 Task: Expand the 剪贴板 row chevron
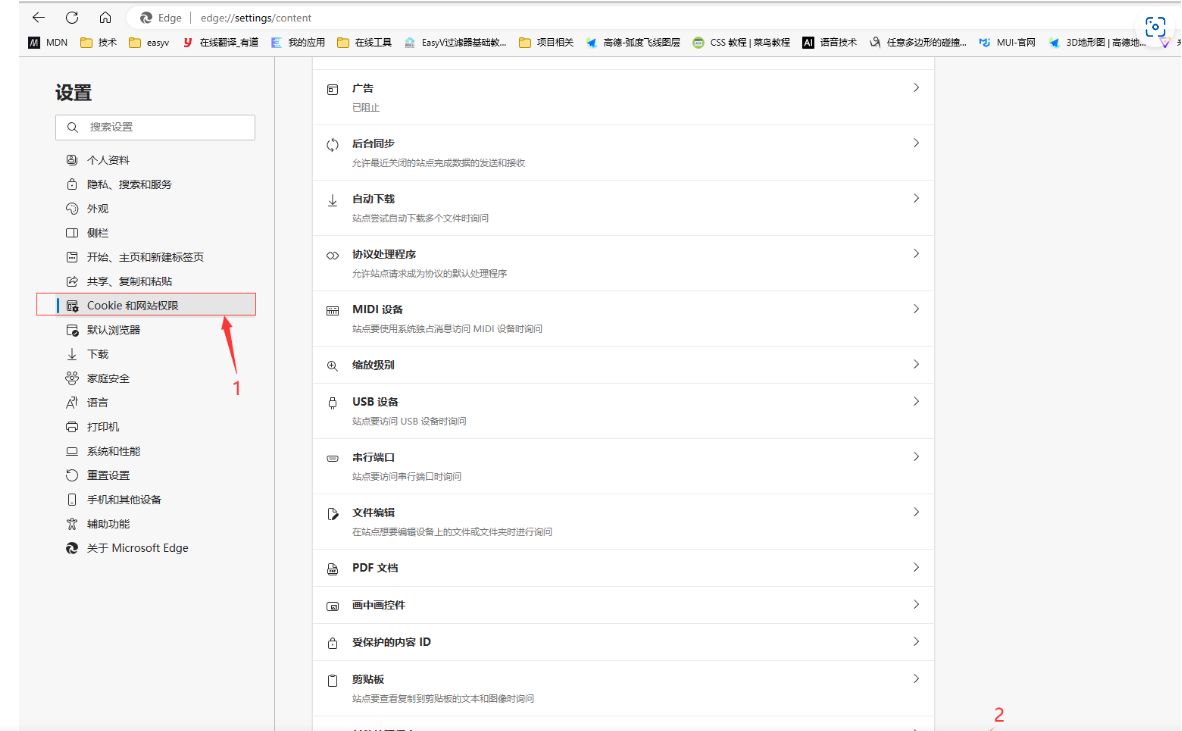(916, 679)
